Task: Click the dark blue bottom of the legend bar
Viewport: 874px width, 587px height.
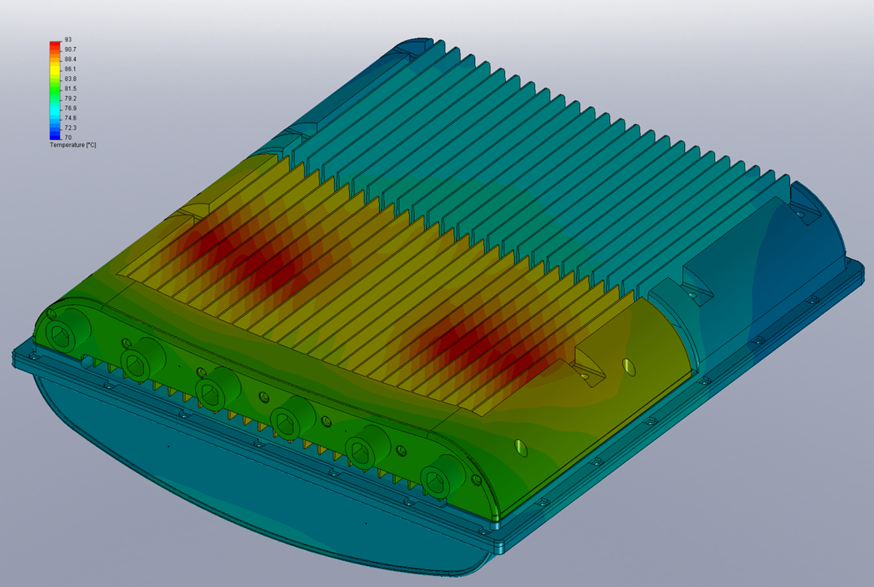Action: [x=55, y=135]
